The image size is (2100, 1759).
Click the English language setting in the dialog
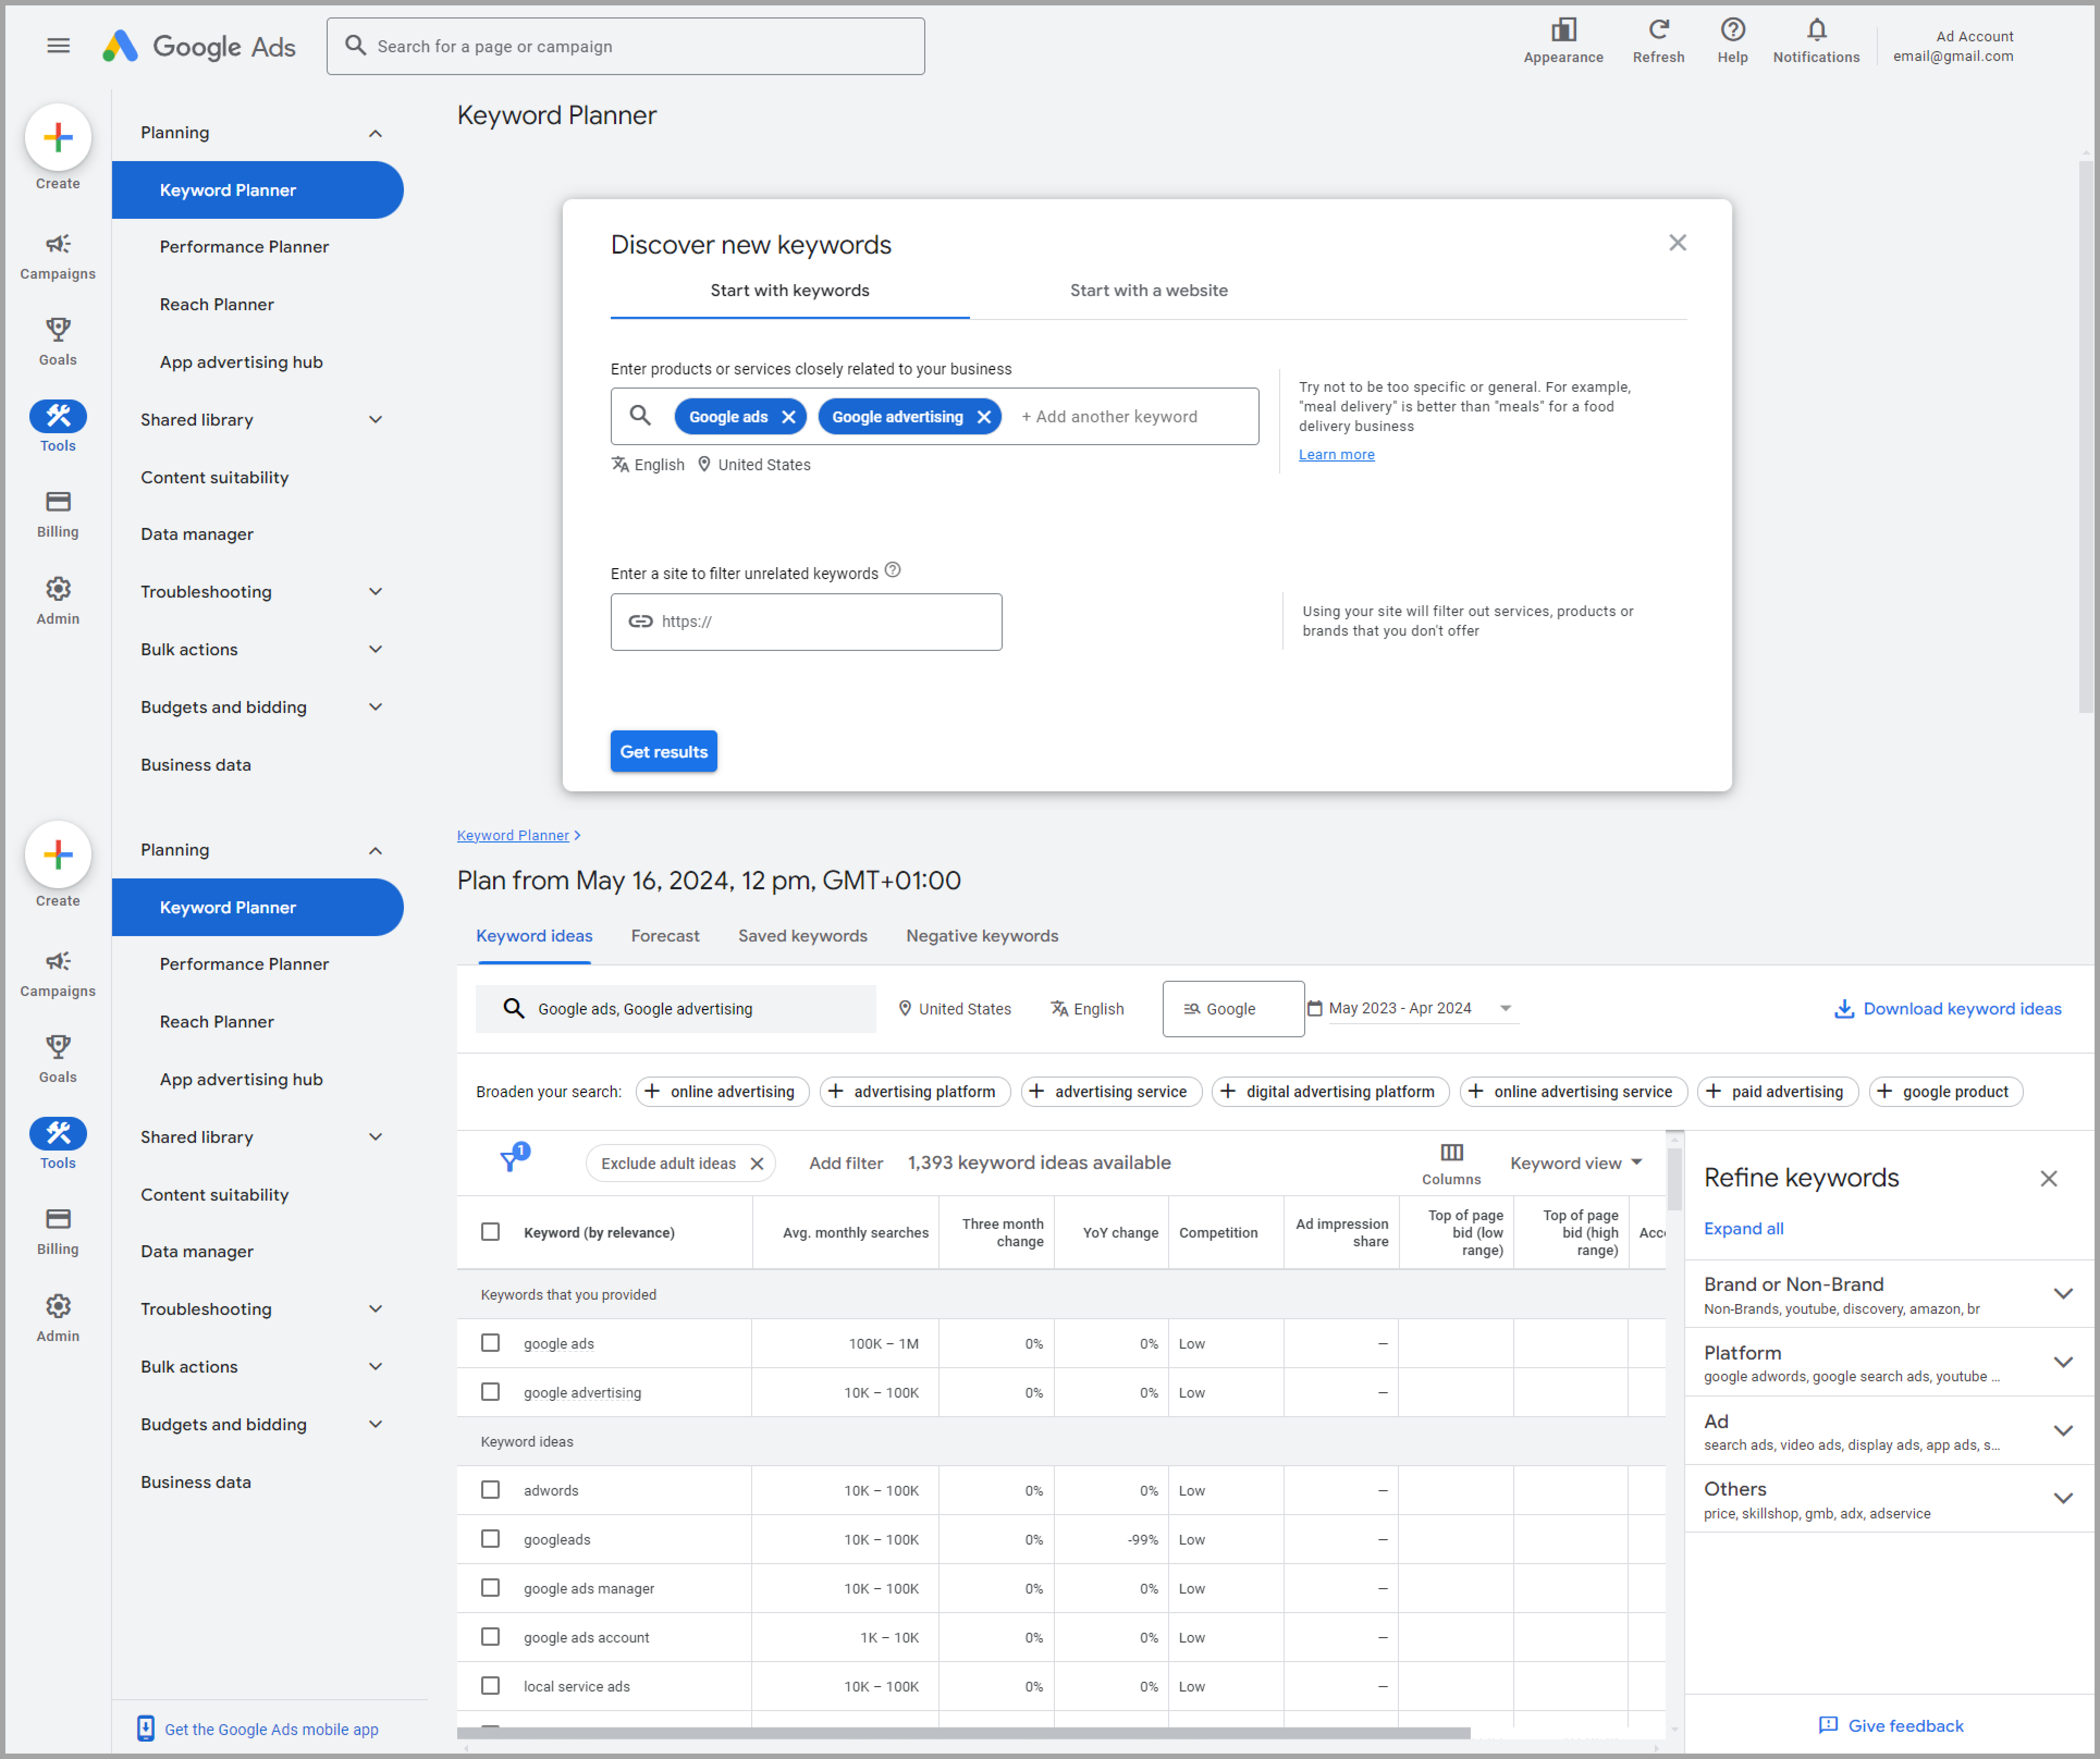click(648, 465)
